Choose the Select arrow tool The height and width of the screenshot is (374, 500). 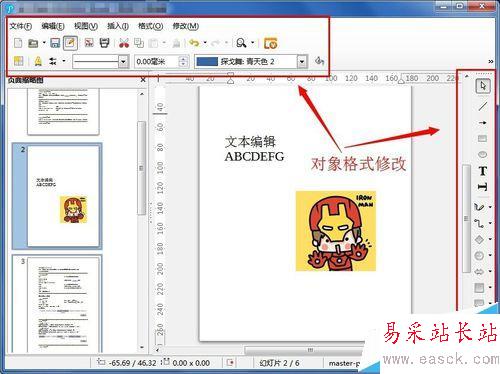483,86
